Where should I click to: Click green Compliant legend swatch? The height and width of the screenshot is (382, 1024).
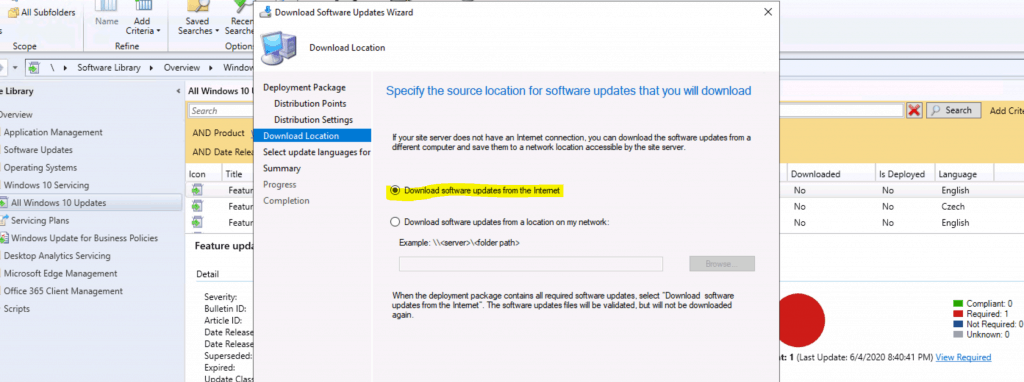(959, 303)
